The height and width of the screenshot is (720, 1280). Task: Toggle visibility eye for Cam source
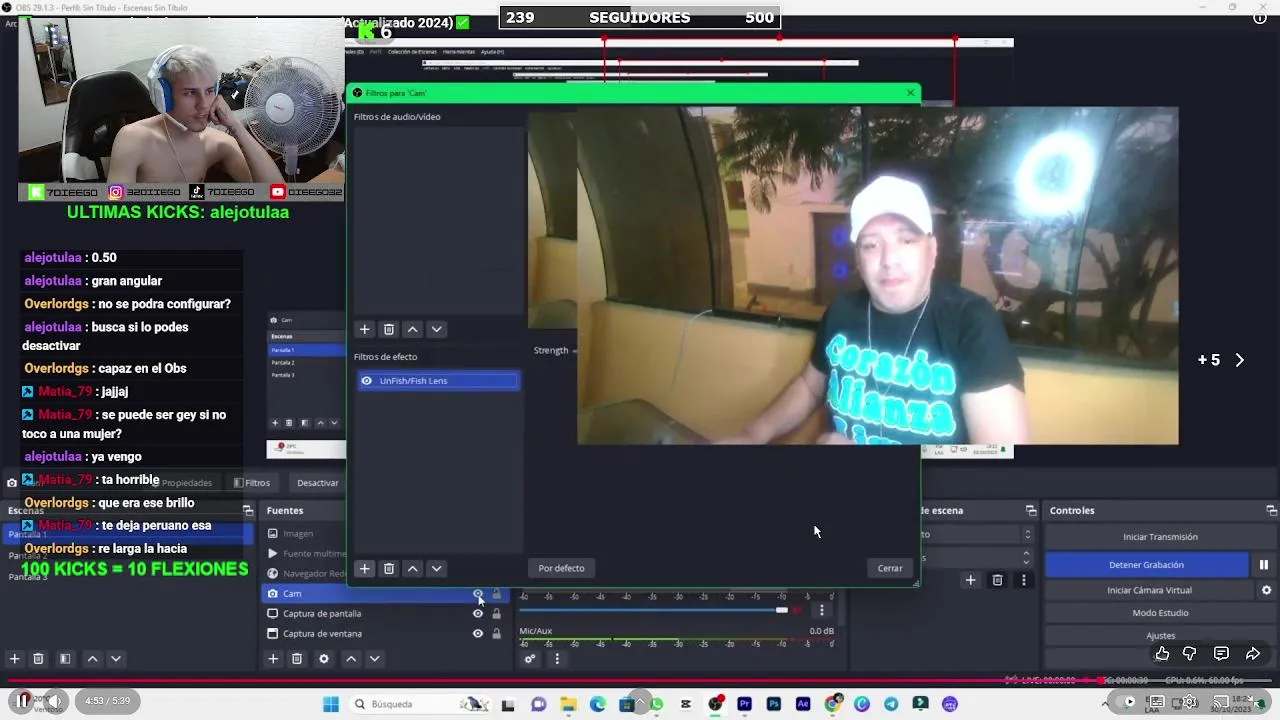(x=478, y=594)
